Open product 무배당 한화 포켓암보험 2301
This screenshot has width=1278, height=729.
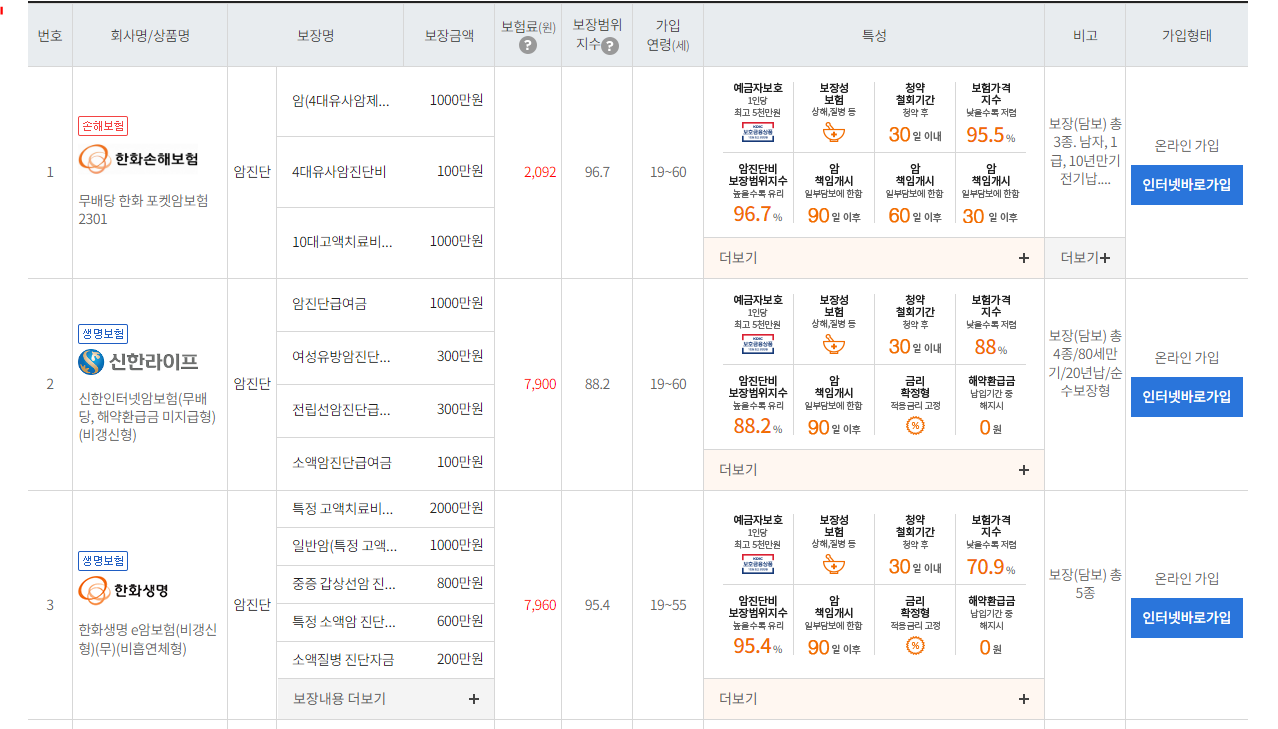pos(143,210)
